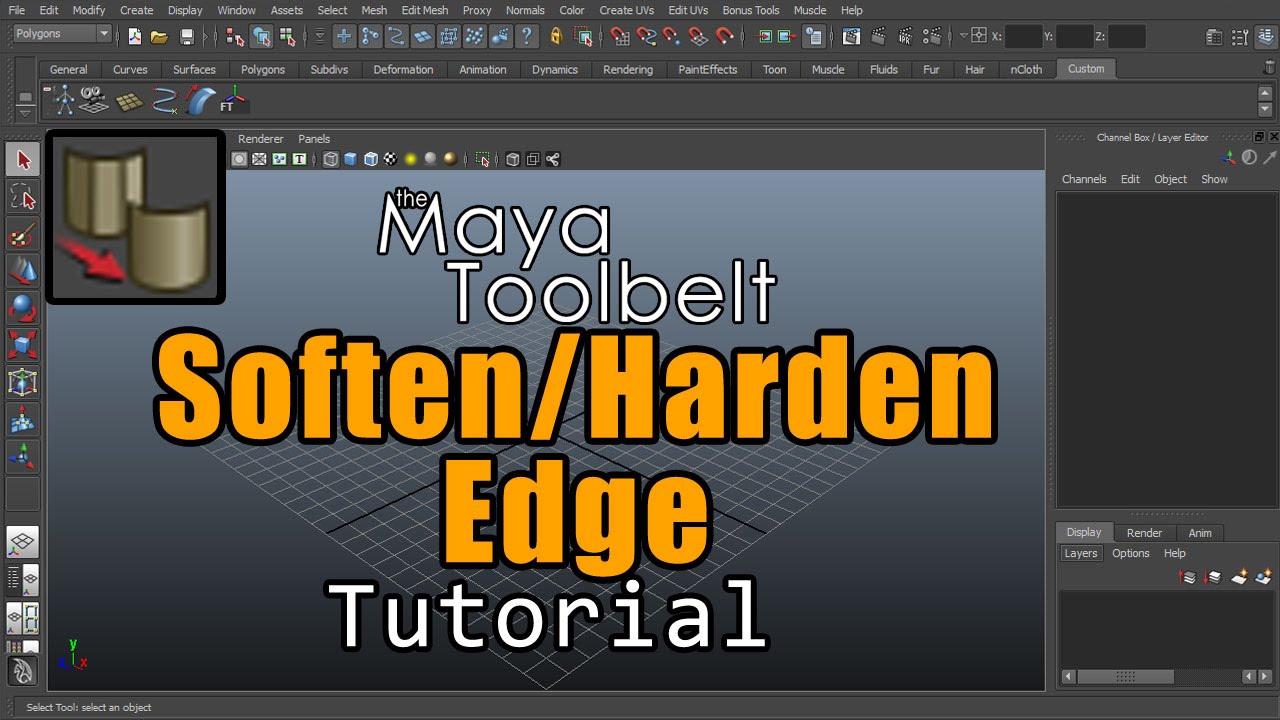Screen dimensions: 1280x720
Task: Select the Move tool in toolbox
Action: point(23,271)
